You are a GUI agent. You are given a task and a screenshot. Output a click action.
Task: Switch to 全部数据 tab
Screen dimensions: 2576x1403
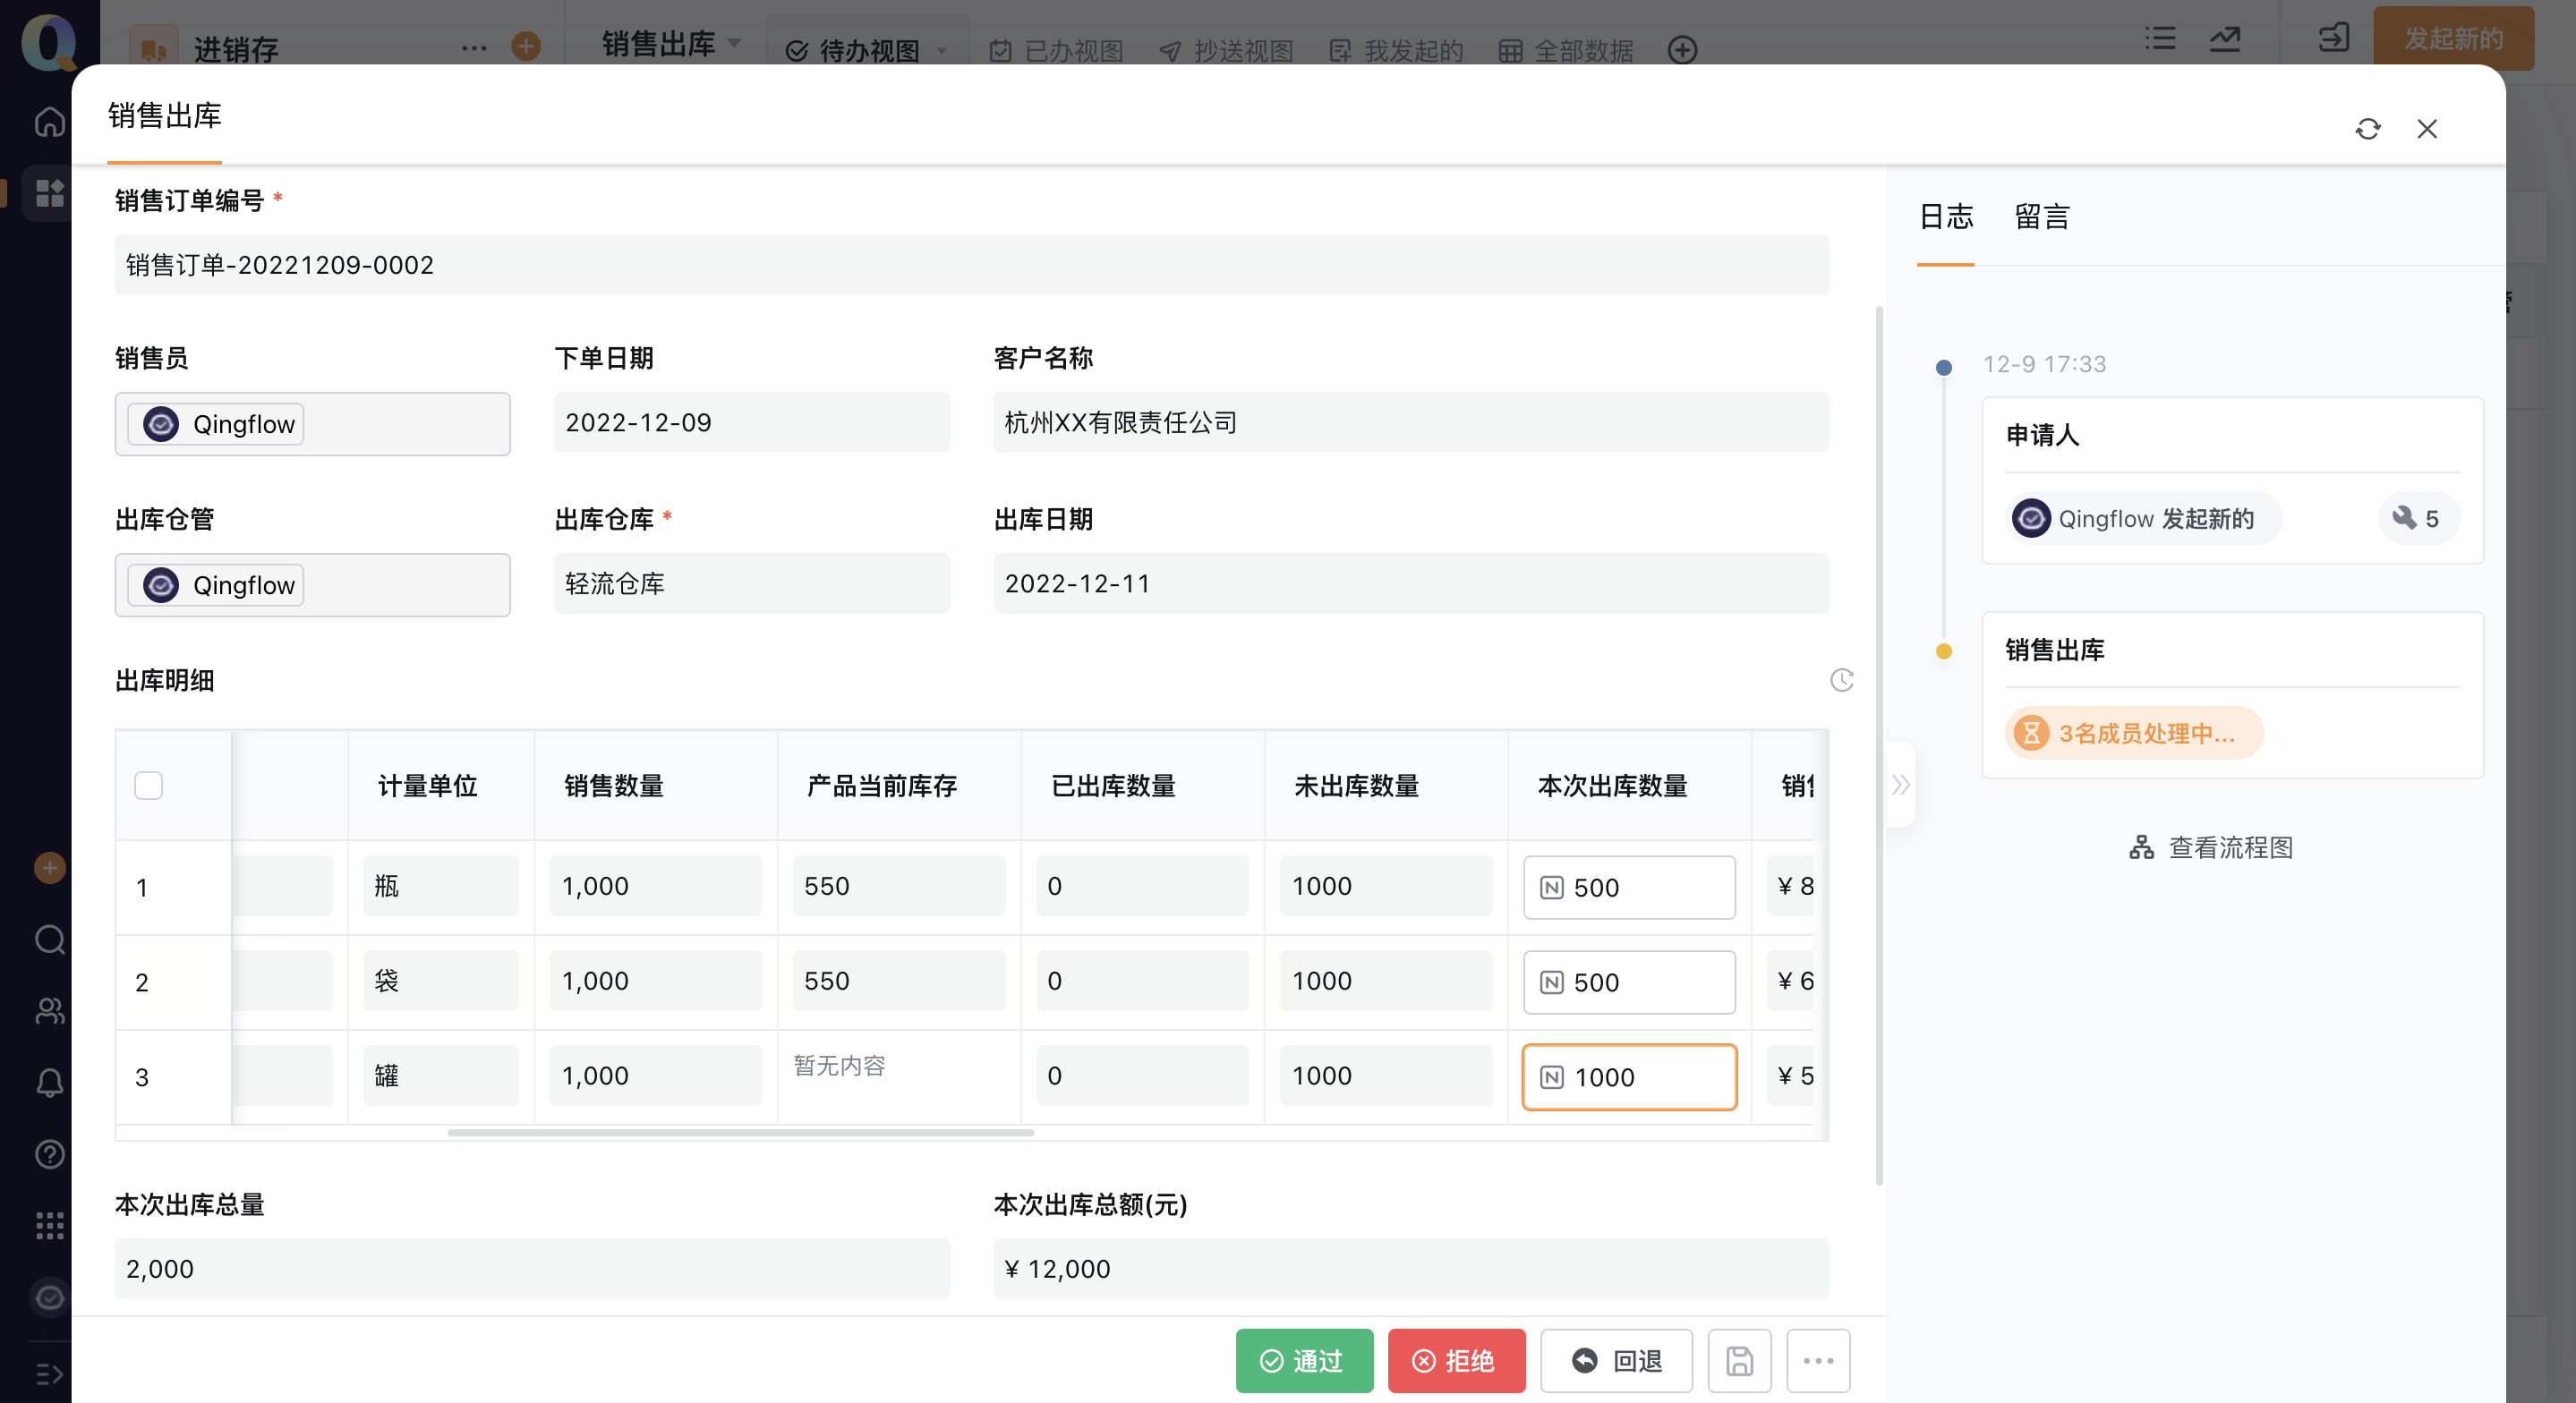pos(1566,50)
